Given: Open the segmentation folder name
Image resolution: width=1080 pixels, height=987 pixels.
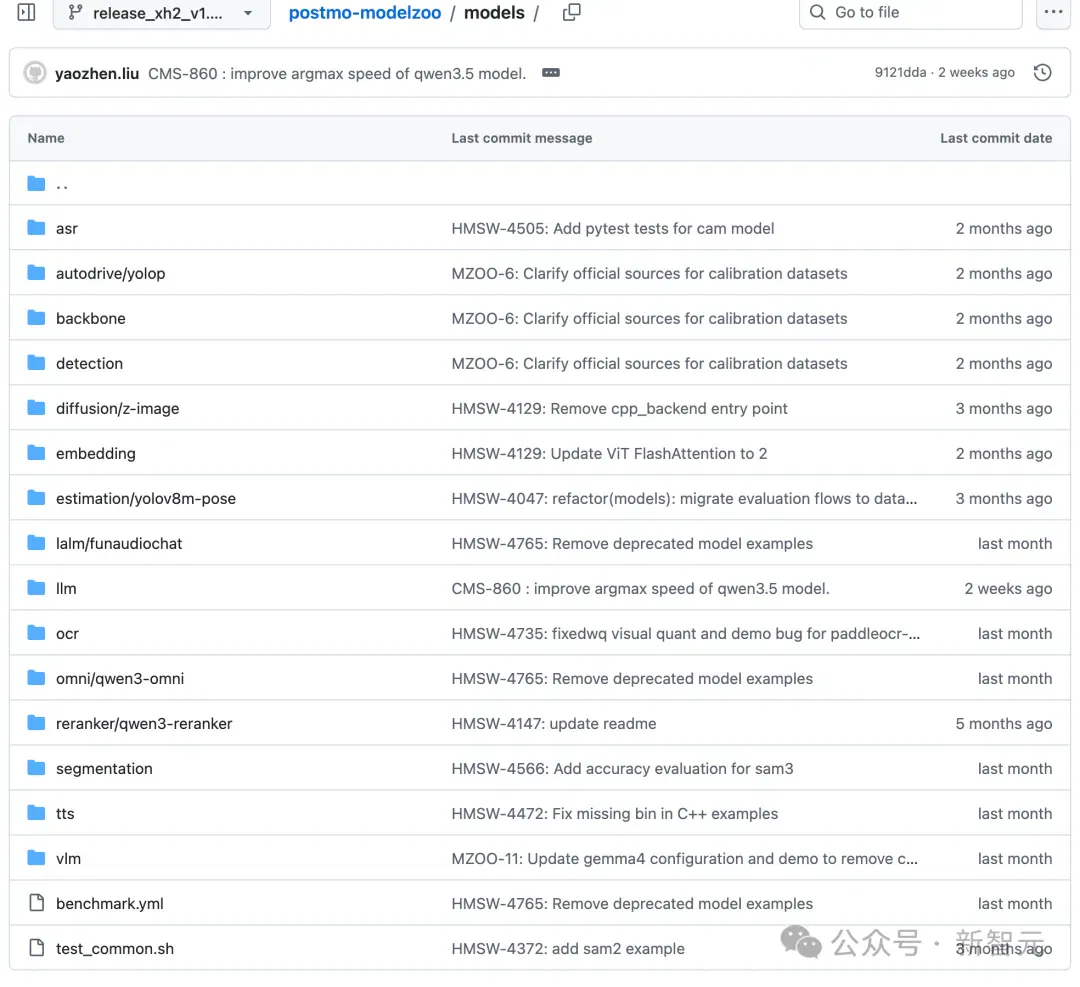Looking at the screenshot, I should [104, 769].
